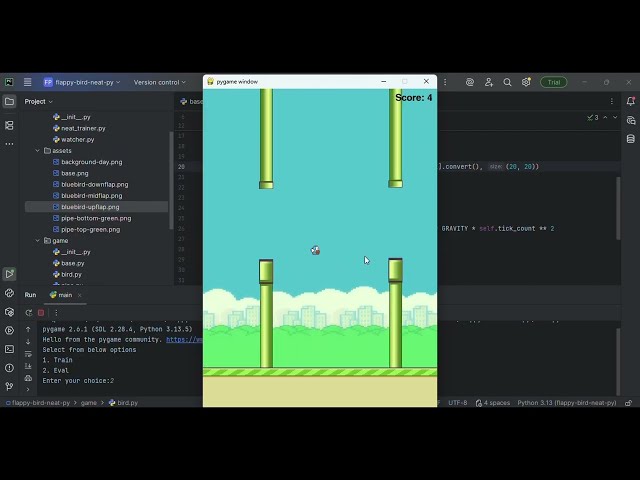Image resolution: width=640 pixels, height=480 pixels.
Task: Open the UTF-8 encoding selector
Action: pyautogui.click(x=458, y=403)
